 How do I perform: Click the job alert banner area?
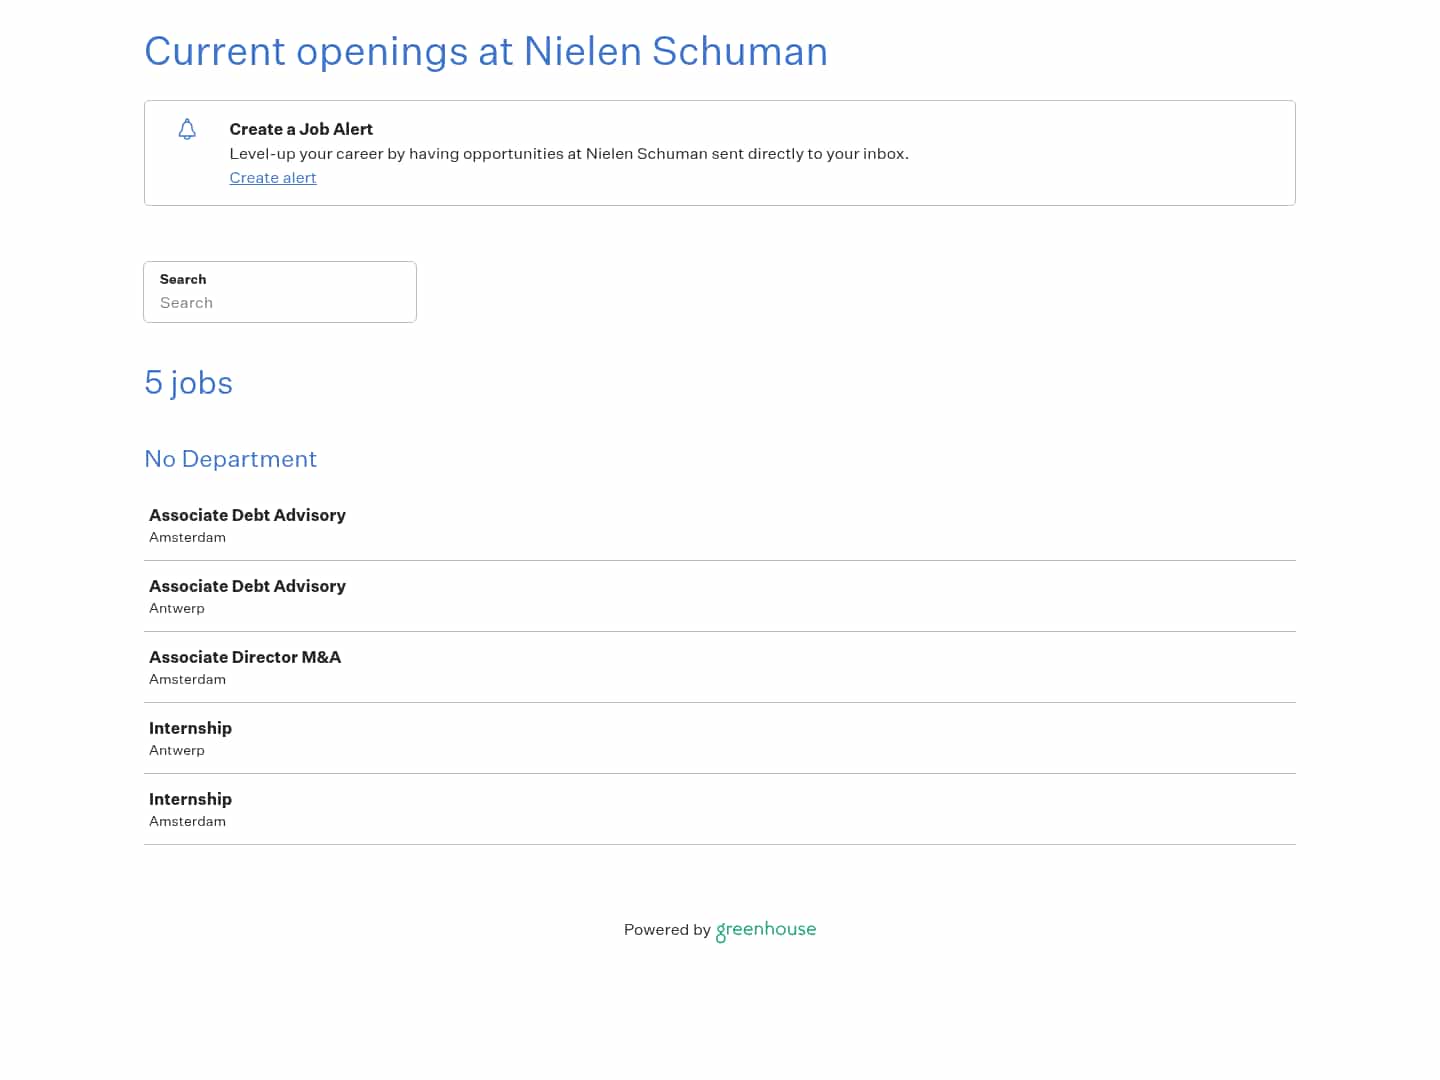[720, 152]
